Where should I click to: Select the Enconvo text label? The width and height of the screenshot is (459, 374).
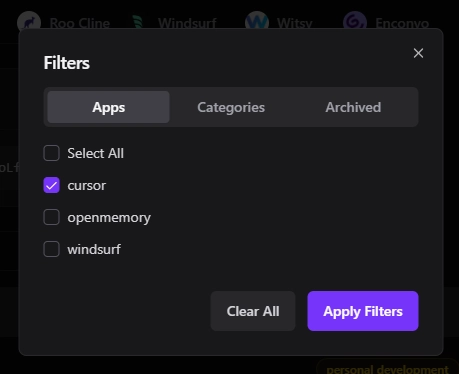point(402,23)
